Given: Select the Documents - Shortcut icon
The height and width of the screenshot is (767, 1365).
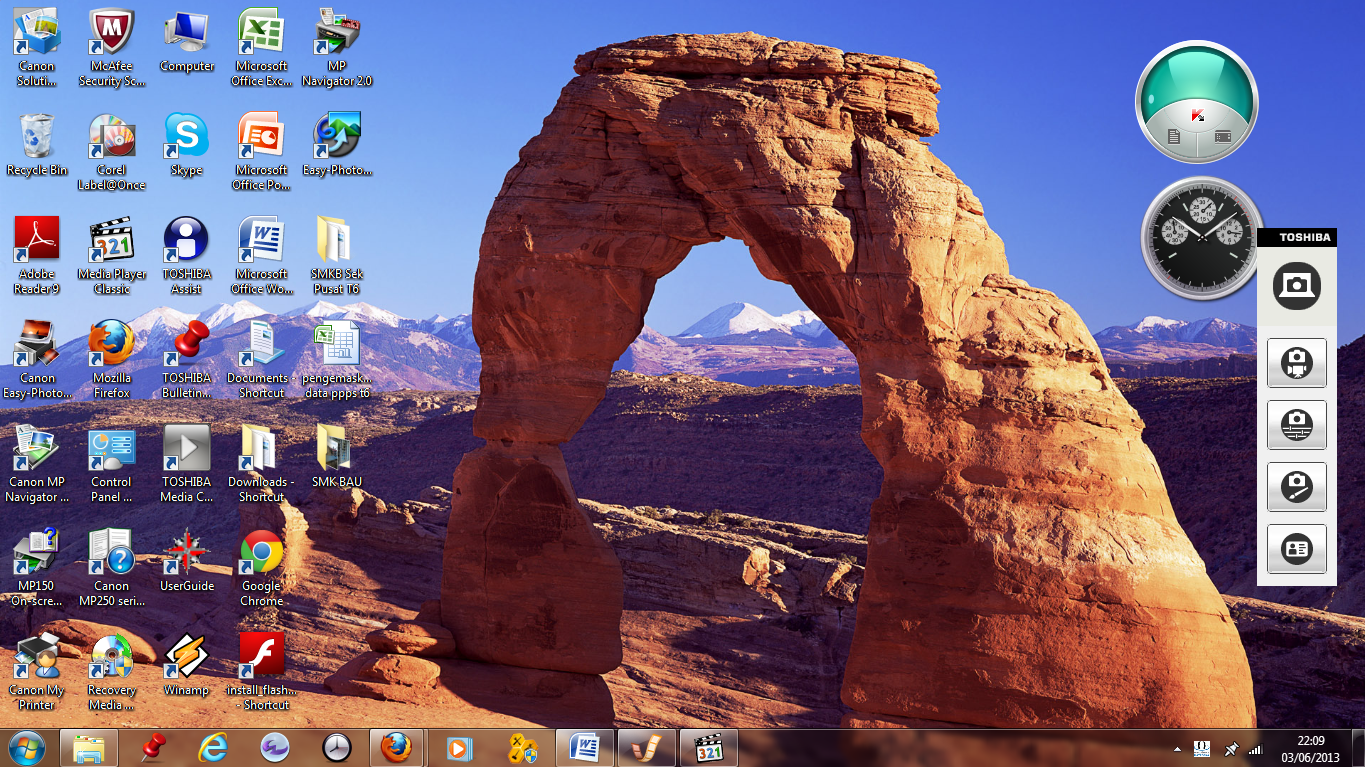Looking at the screenshot, I should click(262, 359).
